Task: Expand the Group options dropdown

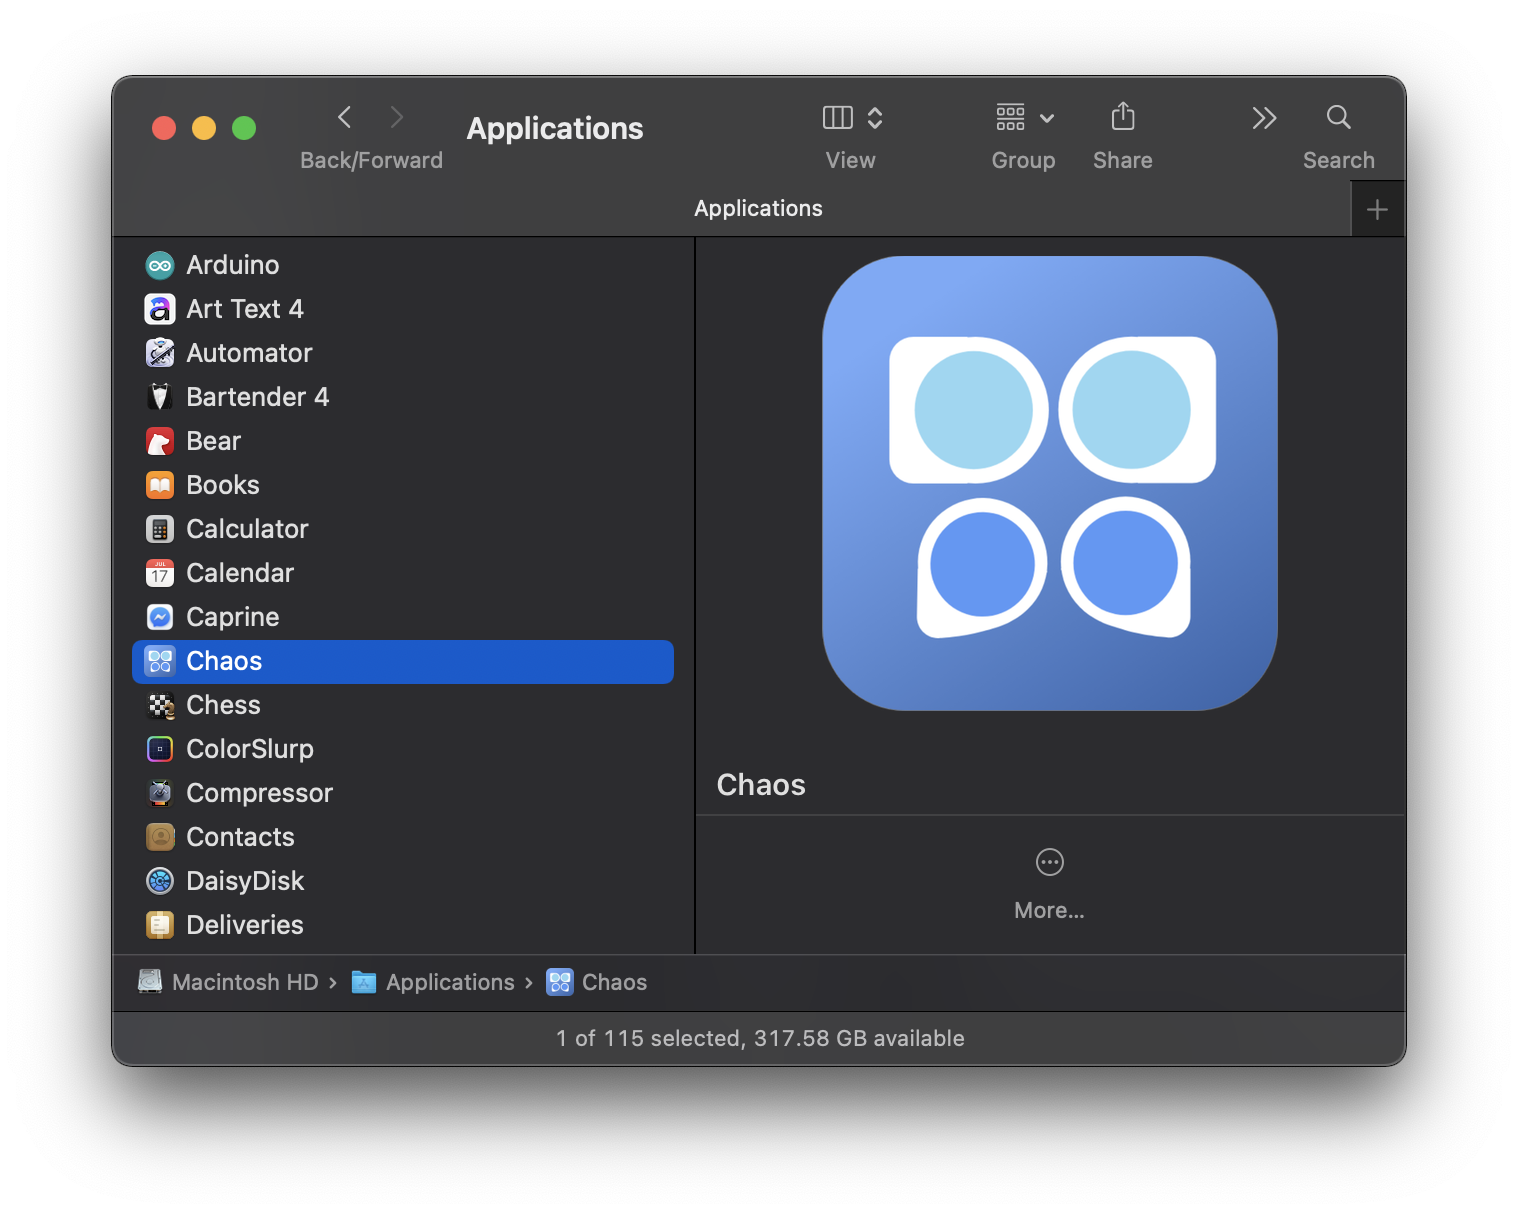Action: coord(1024,118)
